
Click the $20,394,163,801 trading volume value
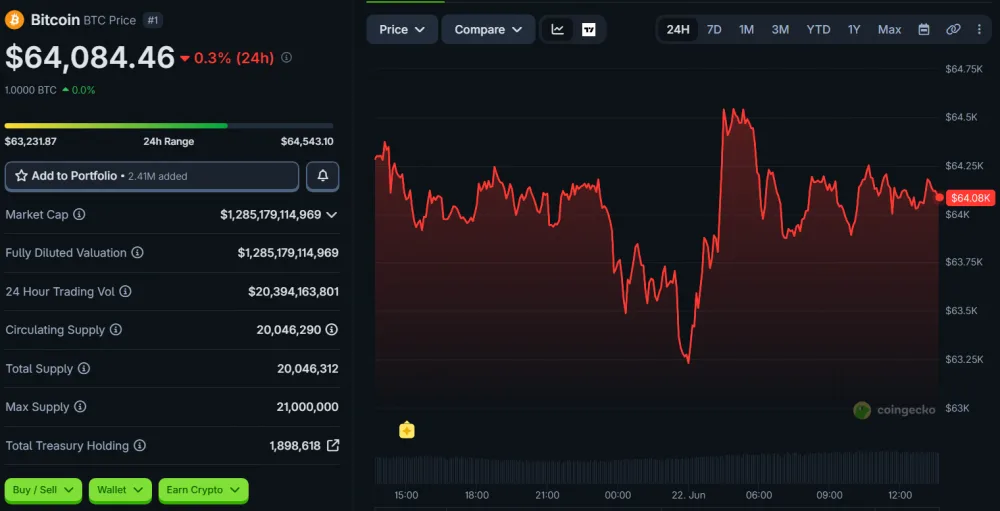click(293, 292)
